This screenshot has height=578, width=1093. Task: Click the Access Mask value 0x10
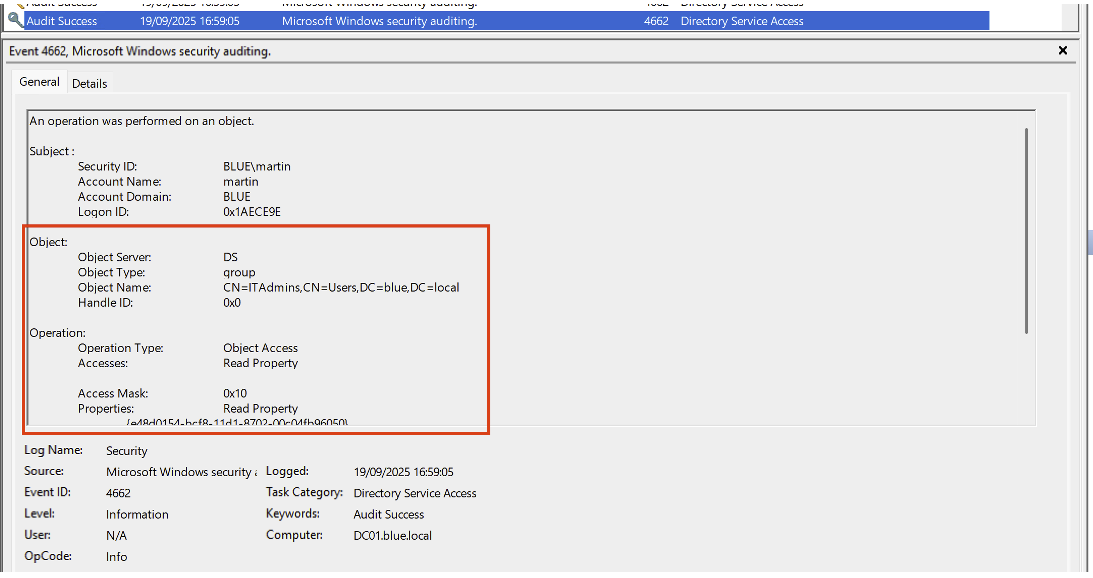pos(235,394)
